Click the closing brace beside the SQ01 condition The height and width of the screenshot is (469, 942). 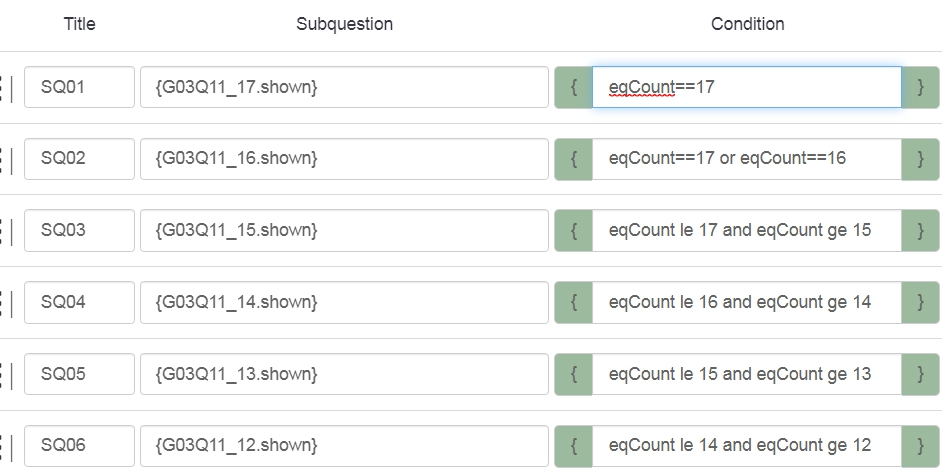click(x=920, y=87)
